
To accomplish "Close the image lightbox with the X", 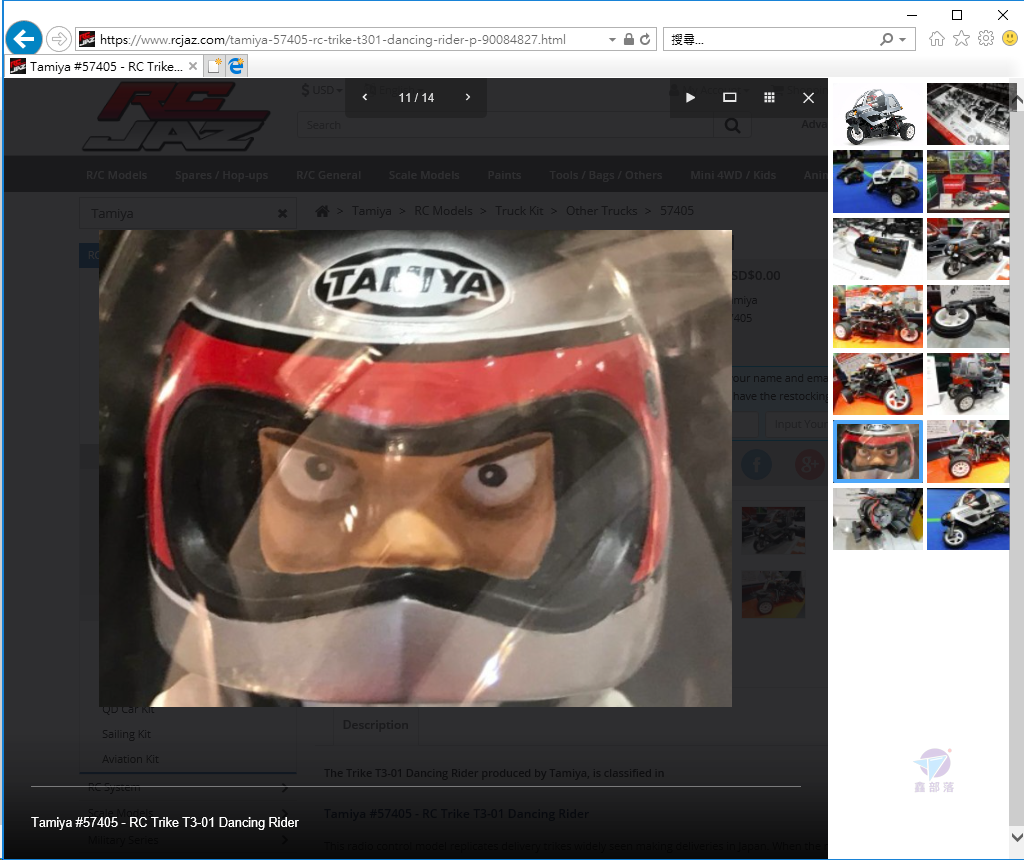I will coord(808,97).
